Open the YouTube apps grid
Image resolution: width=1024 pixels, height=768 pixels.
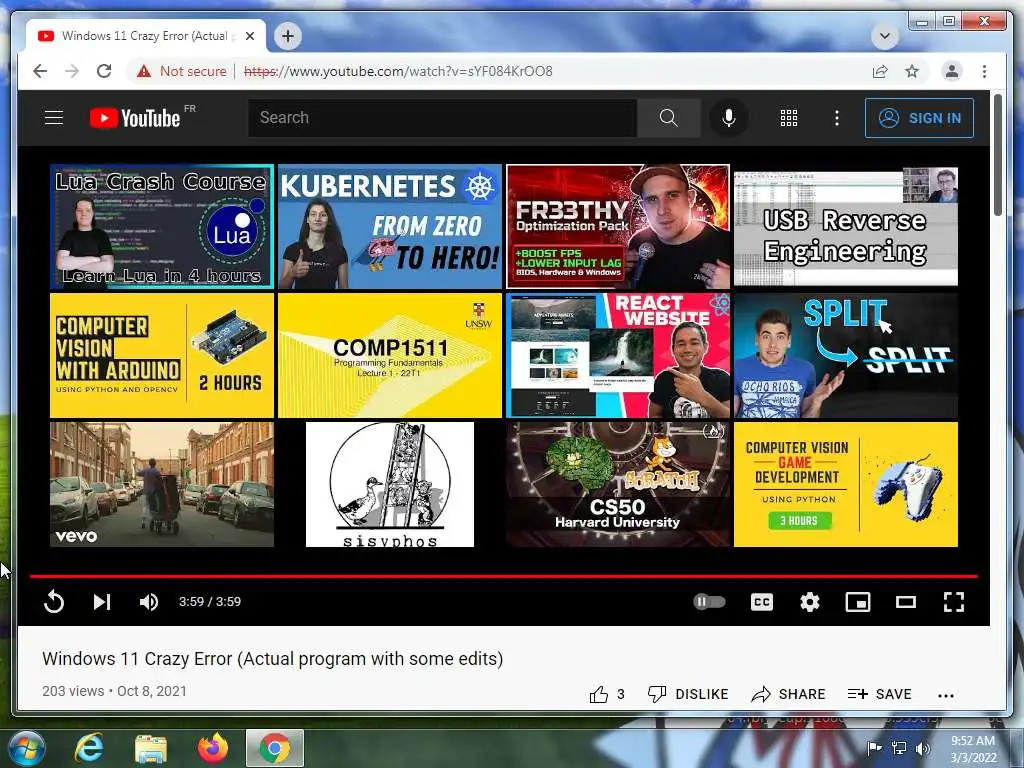[x=789, y=118]
